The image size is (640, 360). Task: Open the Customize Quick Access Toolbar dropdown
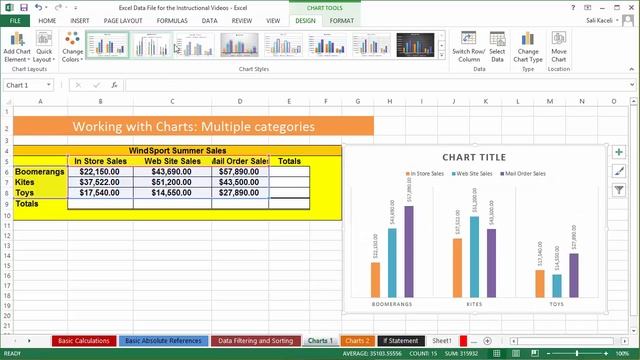(76, 8)
